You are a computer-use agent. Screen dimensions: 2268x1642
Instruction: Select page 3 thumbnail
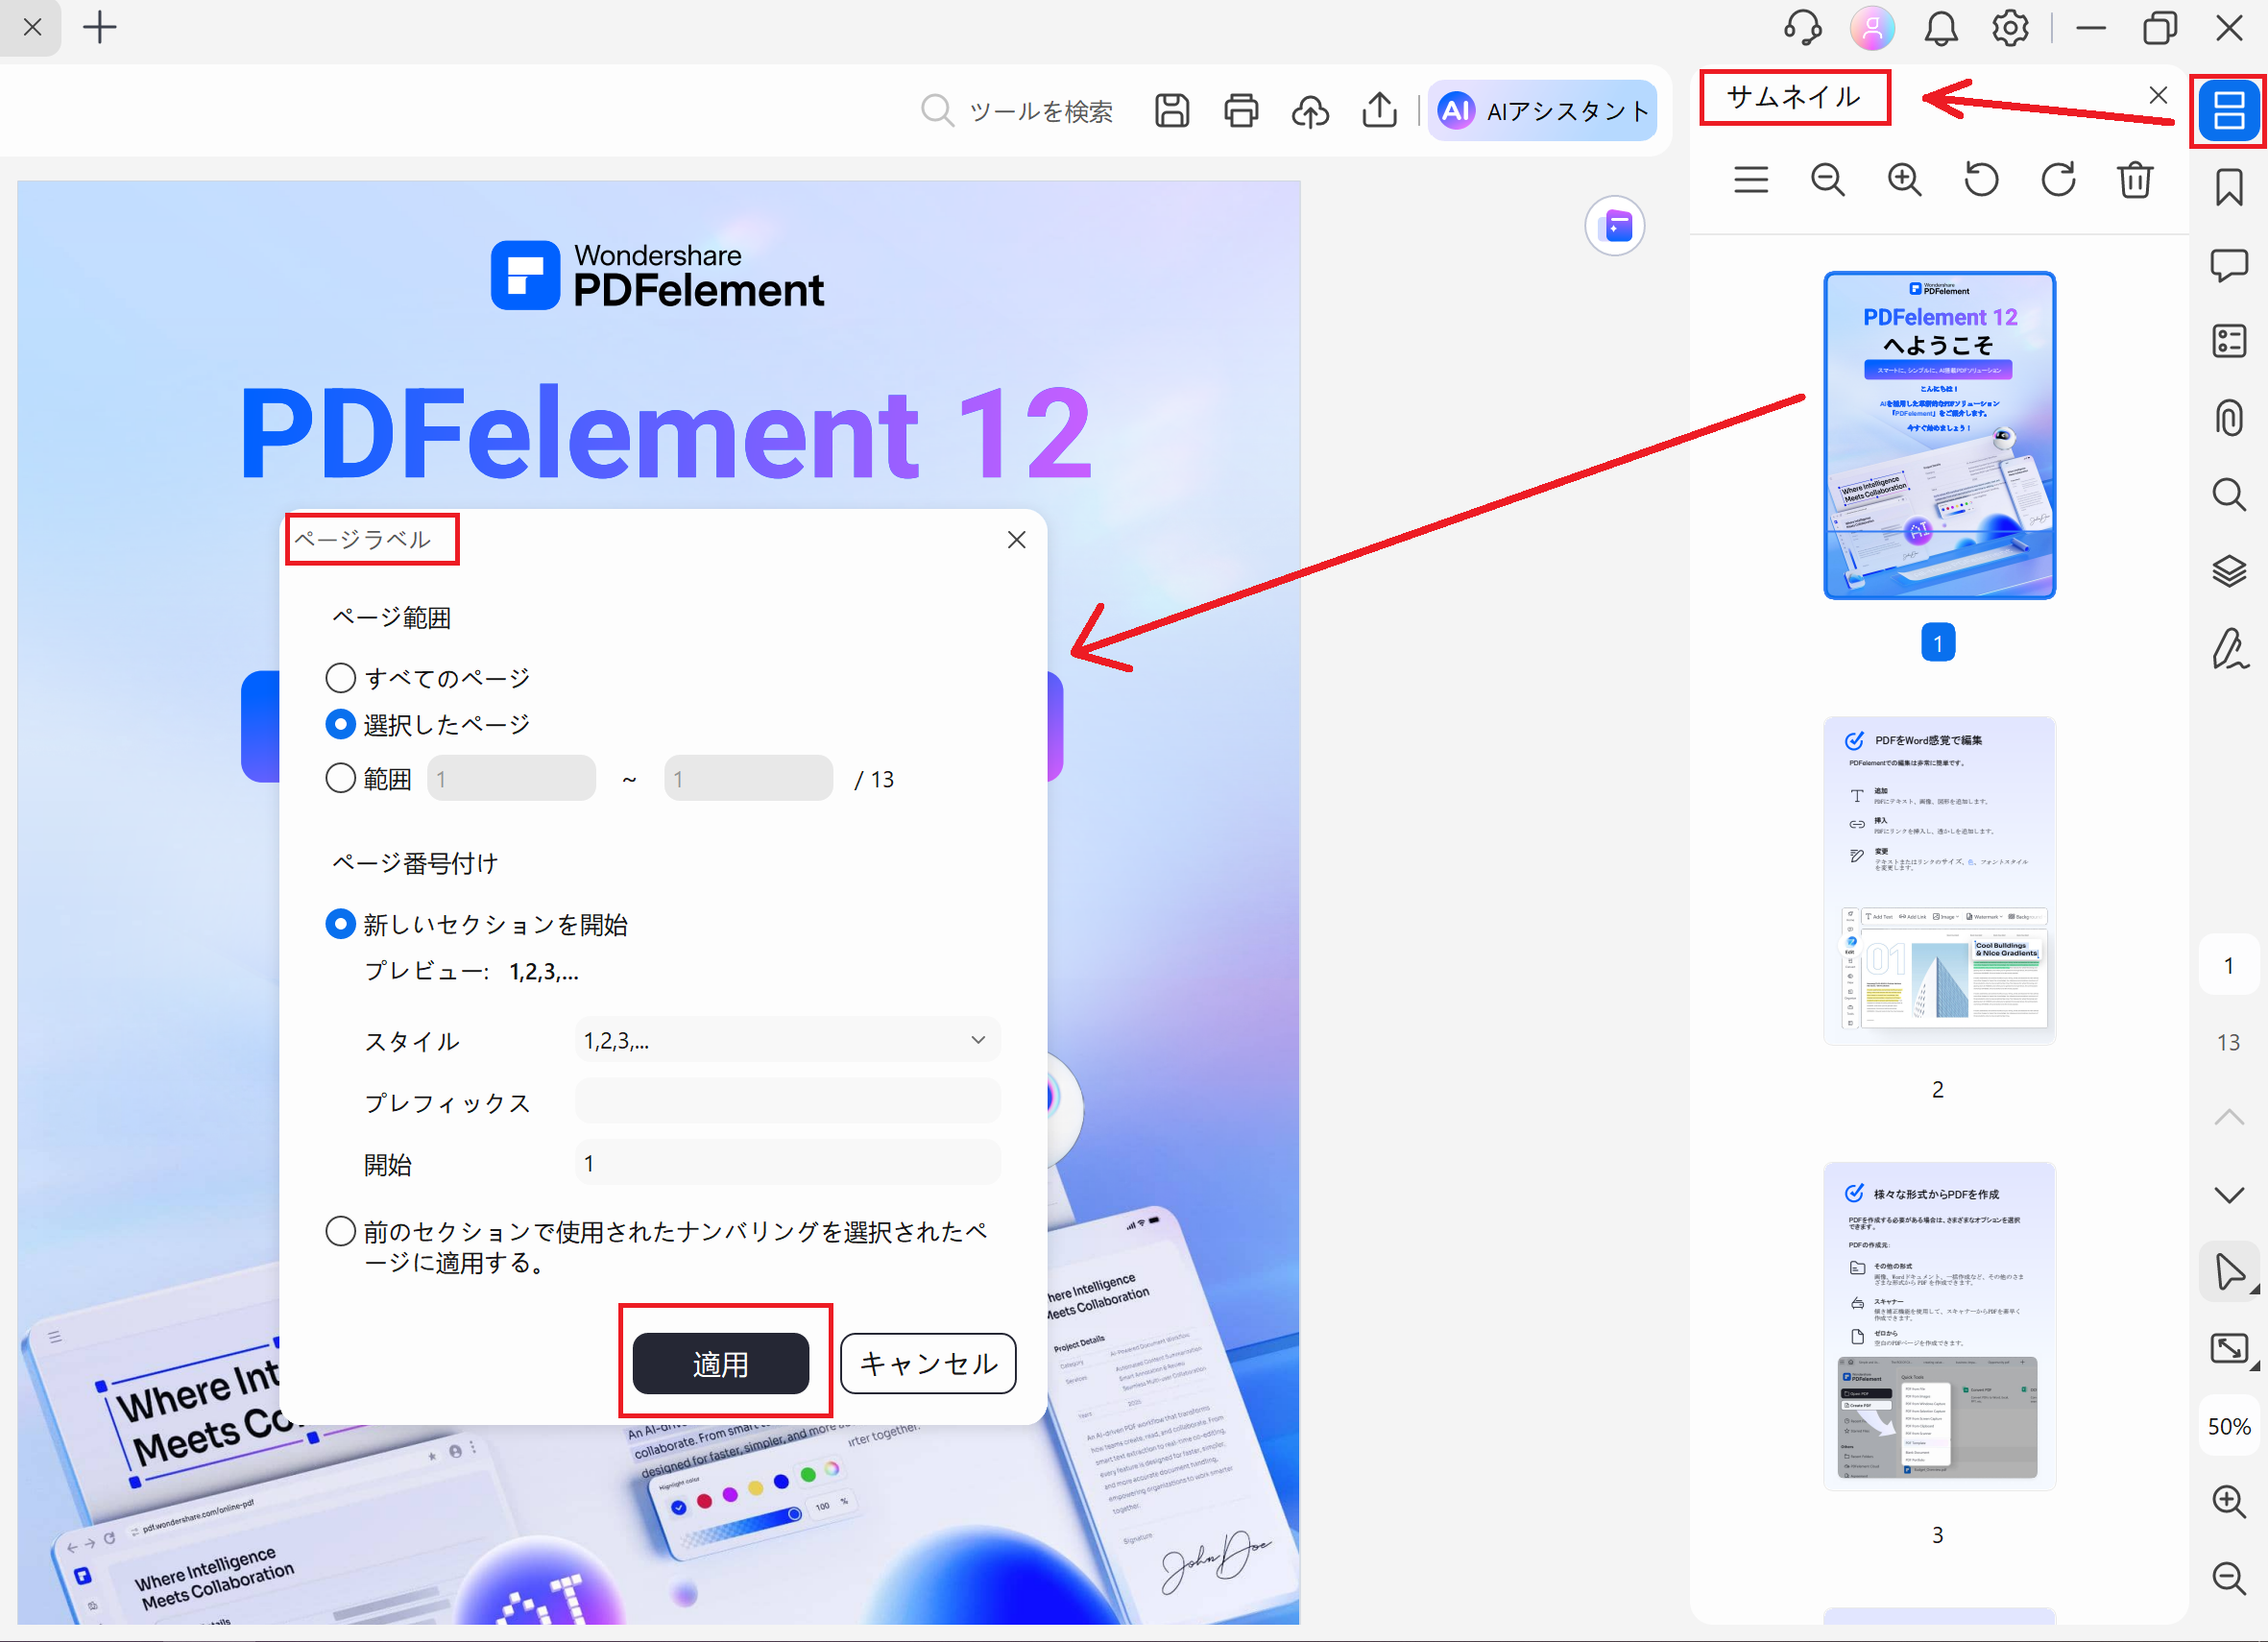1939,1326
